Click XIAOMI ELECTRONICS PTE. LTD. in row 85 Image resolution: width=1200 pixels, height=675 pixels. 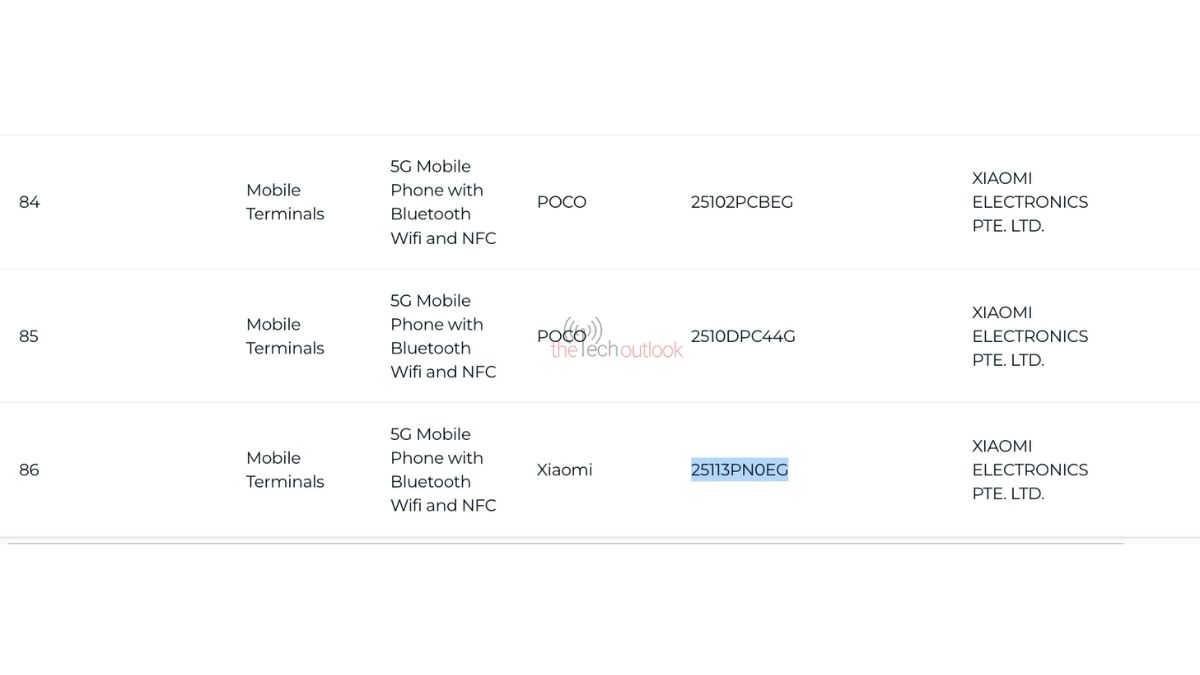click(1030, 336)
